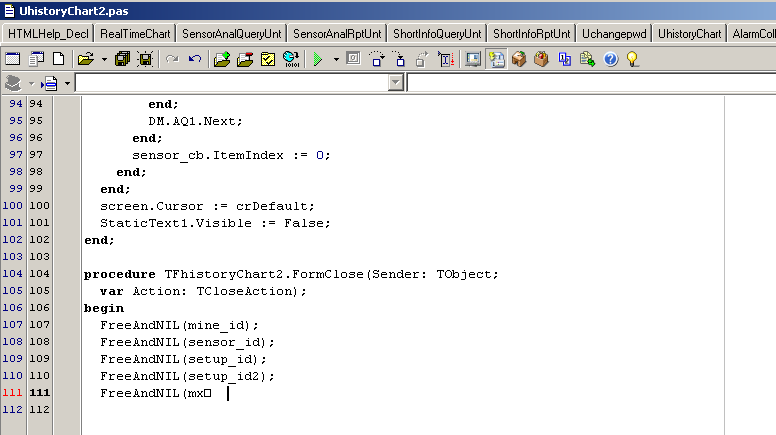Click the empty input field right of combo box
Viewport: 776px width, 435px height.
coord(590,83)
